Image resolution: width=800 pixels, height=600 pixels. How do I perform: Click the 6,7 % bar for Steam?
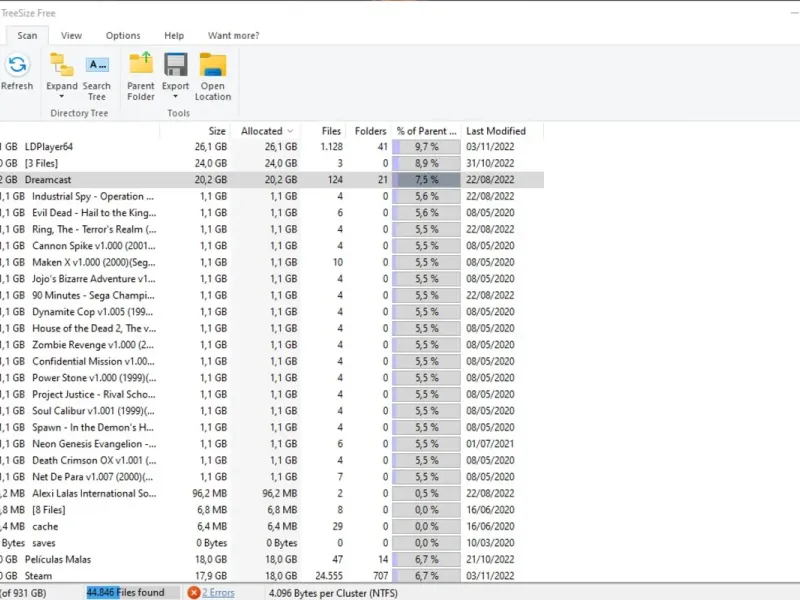[x=427, y=576]
